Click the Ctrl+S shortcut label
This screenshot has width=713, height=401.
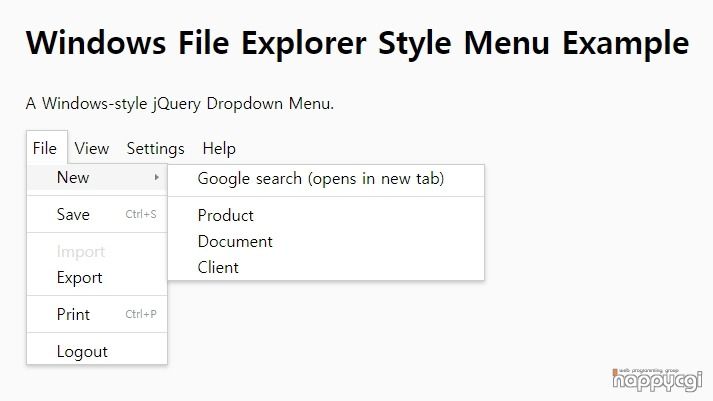coord(141,214)
